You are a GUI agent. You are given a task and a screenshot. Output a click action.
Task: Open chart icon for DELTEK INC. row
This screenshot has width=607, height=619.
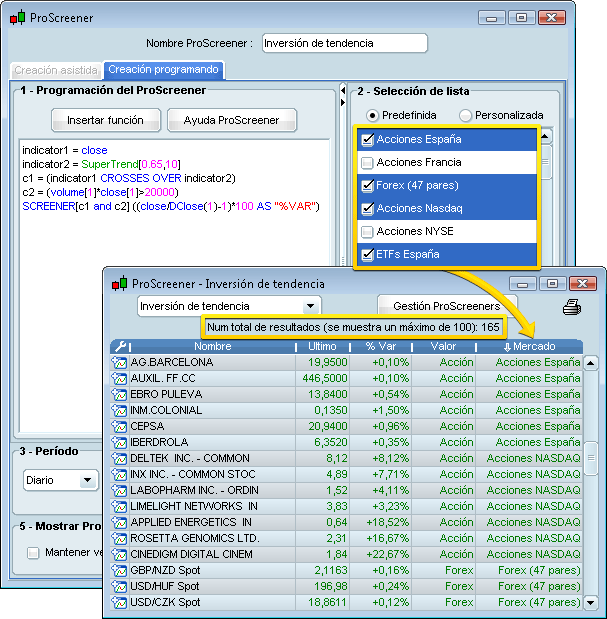pyautogui.click(x=119, y=458)
